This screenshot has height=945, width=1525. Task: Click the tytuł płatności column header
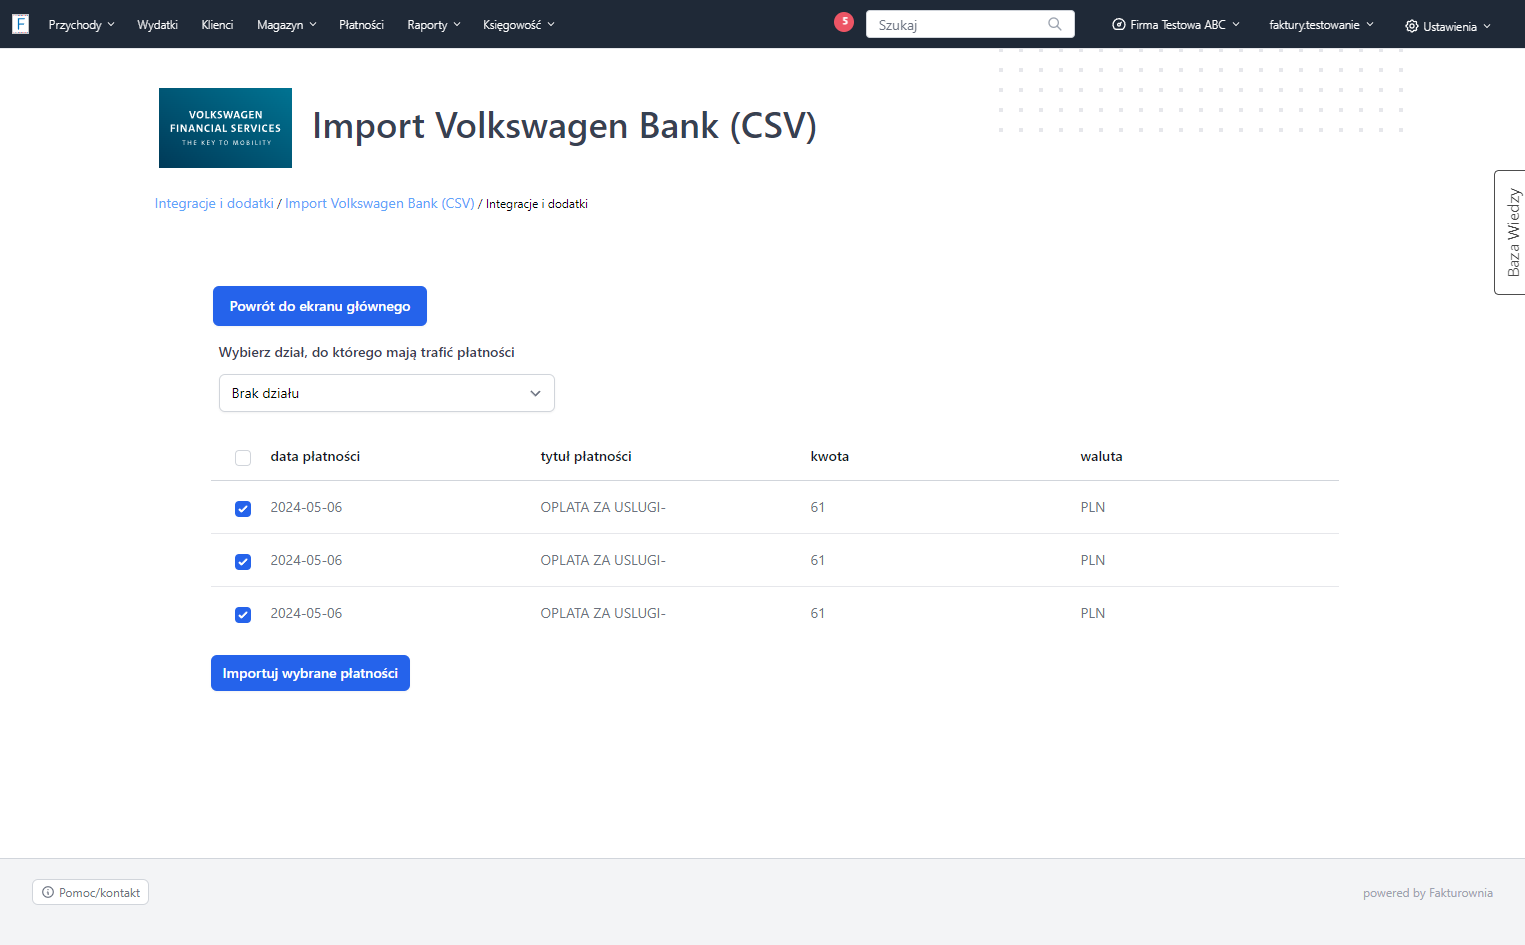[586, 456]
